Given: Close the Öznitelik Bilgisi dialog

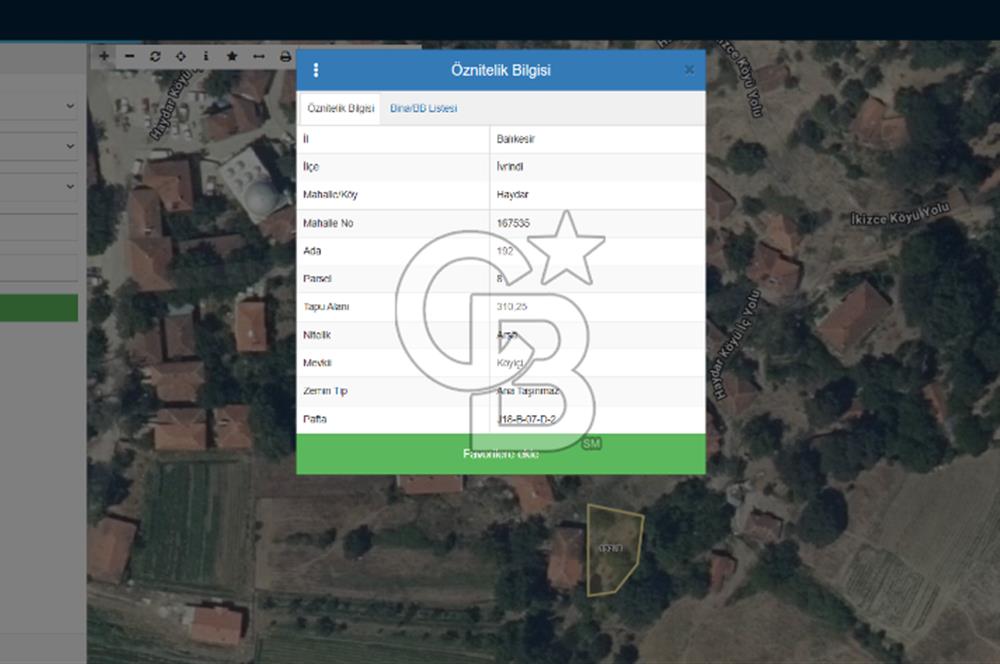Looking at the screenshot, I should (689, 70).
